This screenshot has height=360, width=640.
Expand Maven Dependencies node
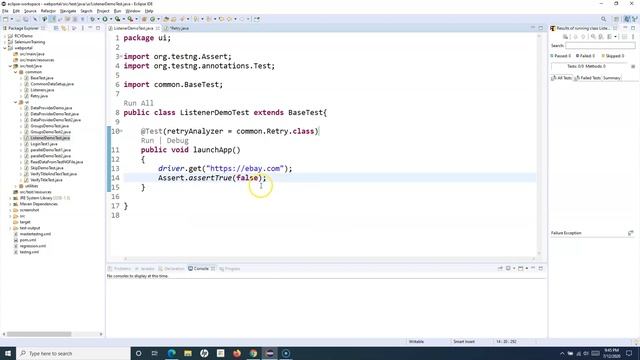[x=10, y=204]
